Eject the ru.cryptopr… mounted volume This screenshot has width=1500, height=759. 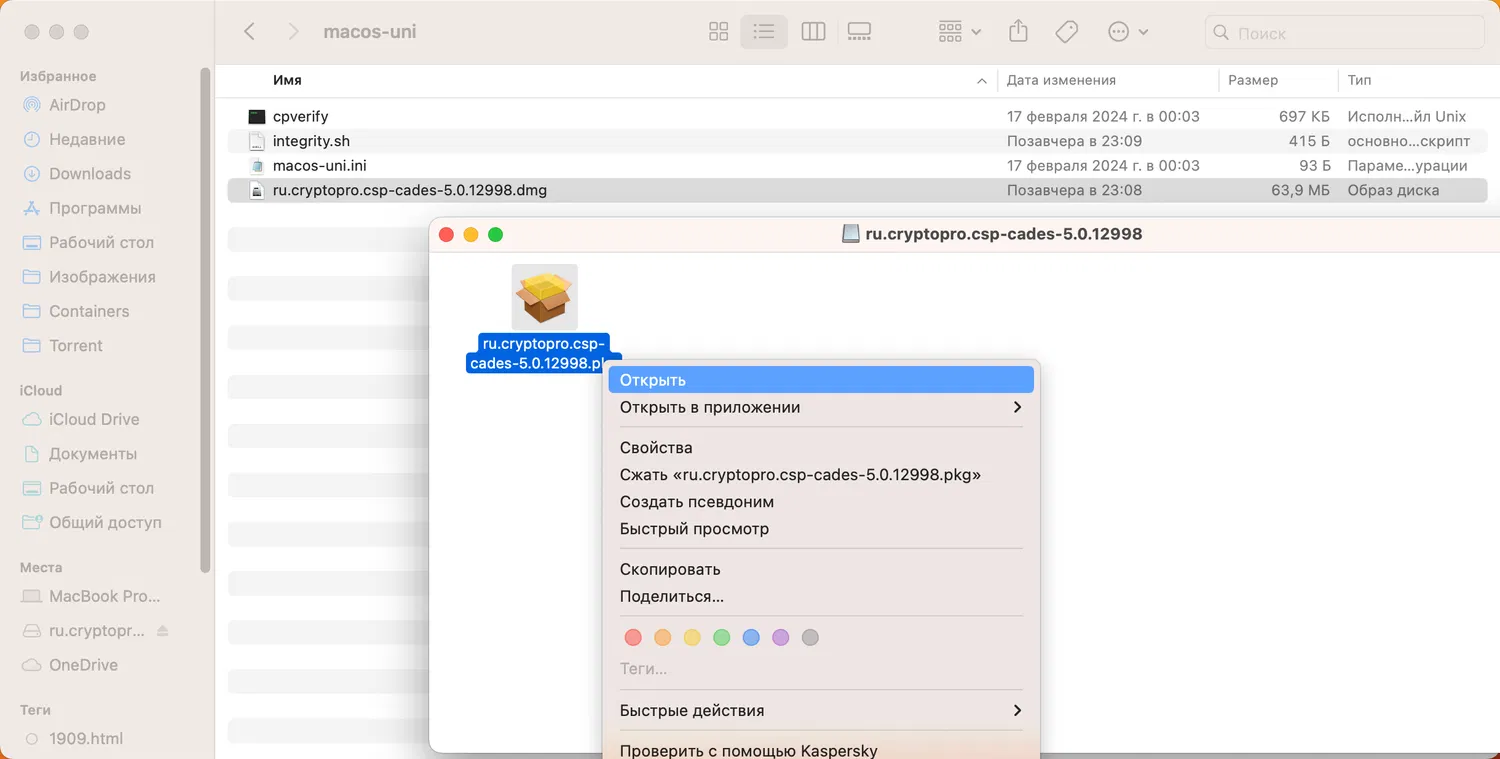[163, 631]
